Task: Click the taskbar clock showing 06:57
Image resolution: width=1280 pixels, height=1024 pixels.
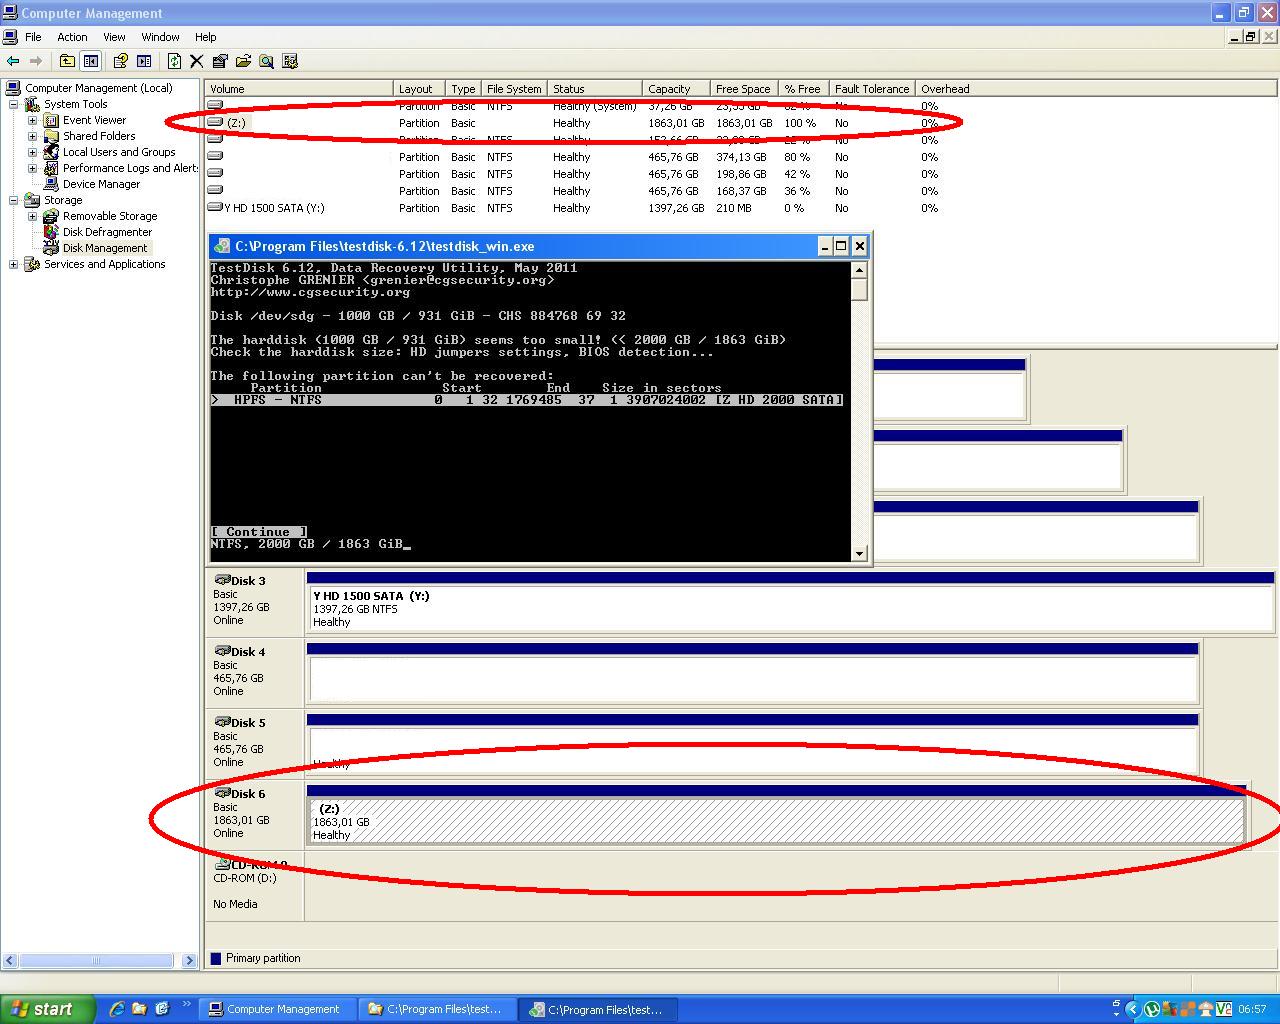Action: coord(1252,1009)
